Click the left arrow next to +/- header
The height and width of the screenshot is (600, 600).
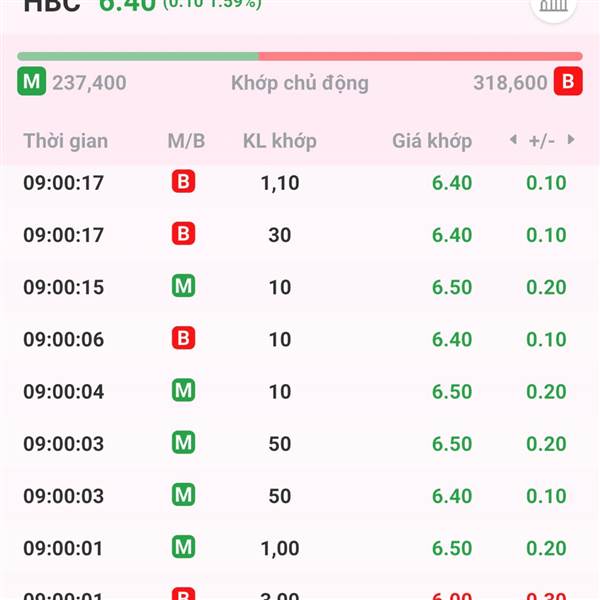point(514,140)
